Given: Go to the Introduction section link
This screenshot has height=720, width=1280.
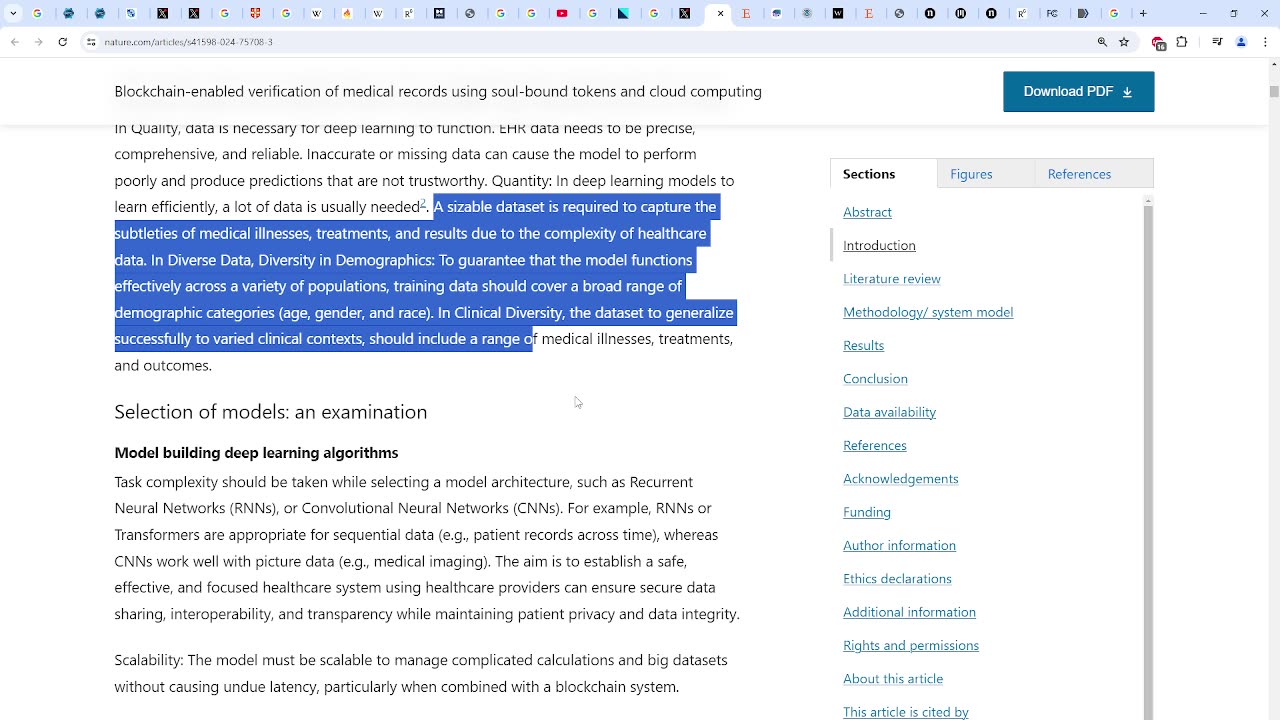Looking at the screenshot, I should (879, 245).
